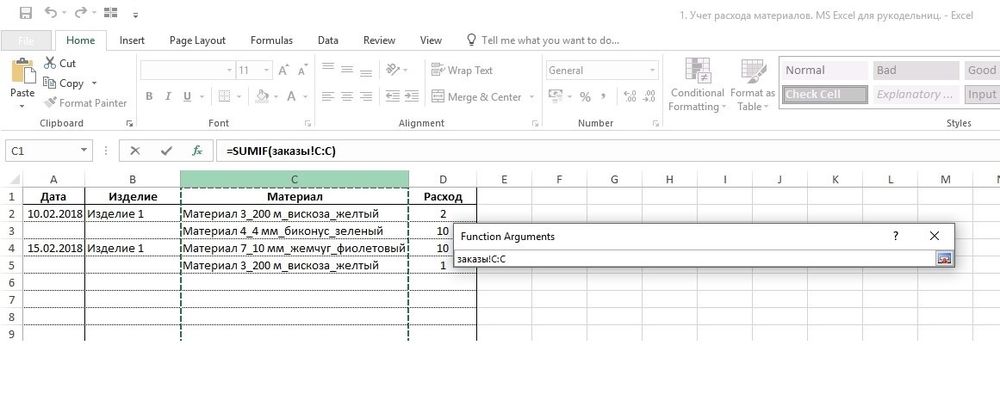Viewport: 1000px width, 413px height.
Task: Click the Format as Table icon
Action: 752,83
